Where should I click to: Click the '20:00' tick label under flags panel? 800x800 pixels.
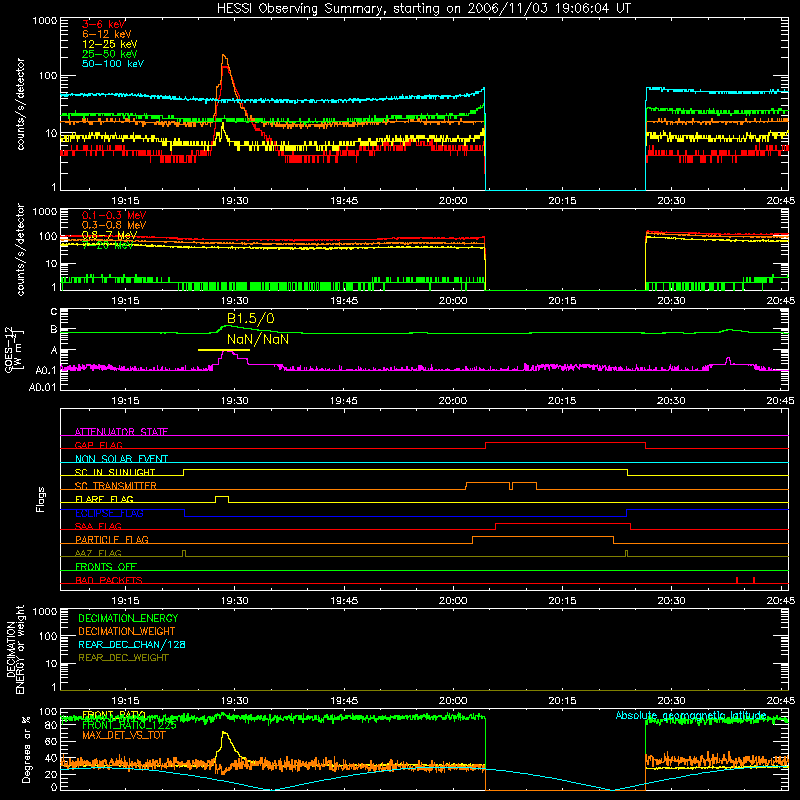point(453,601)
